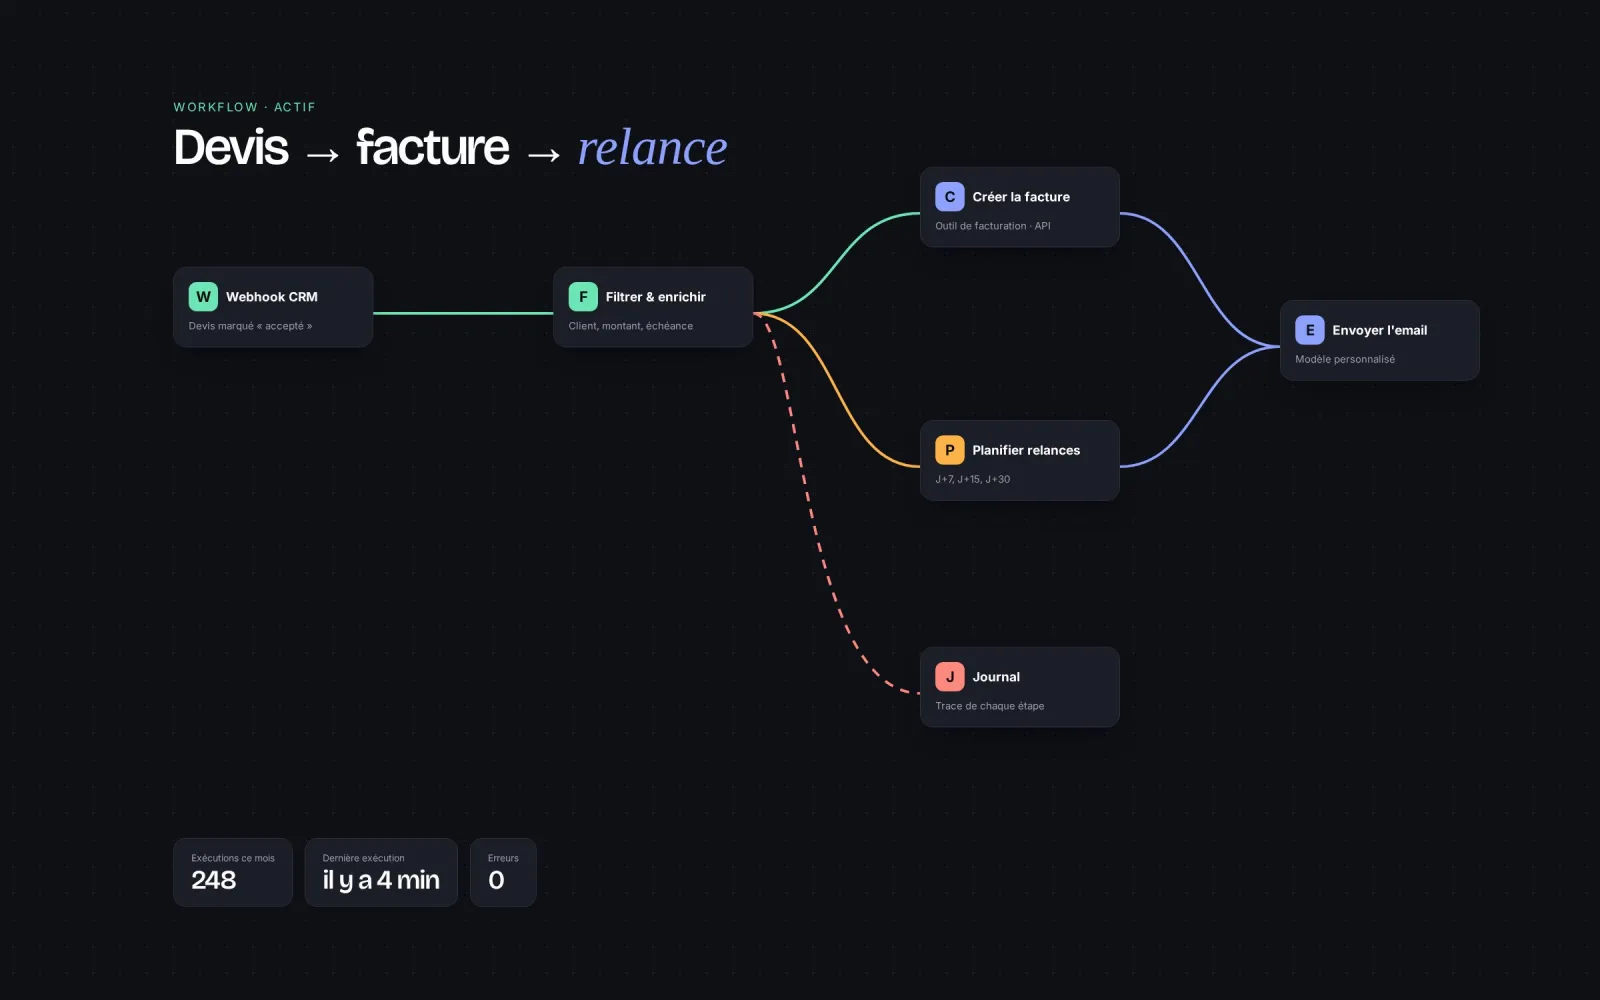Select the Filtrer & enrichir node title
This screenshot has width=1600, height=1000.
(656, 297)
